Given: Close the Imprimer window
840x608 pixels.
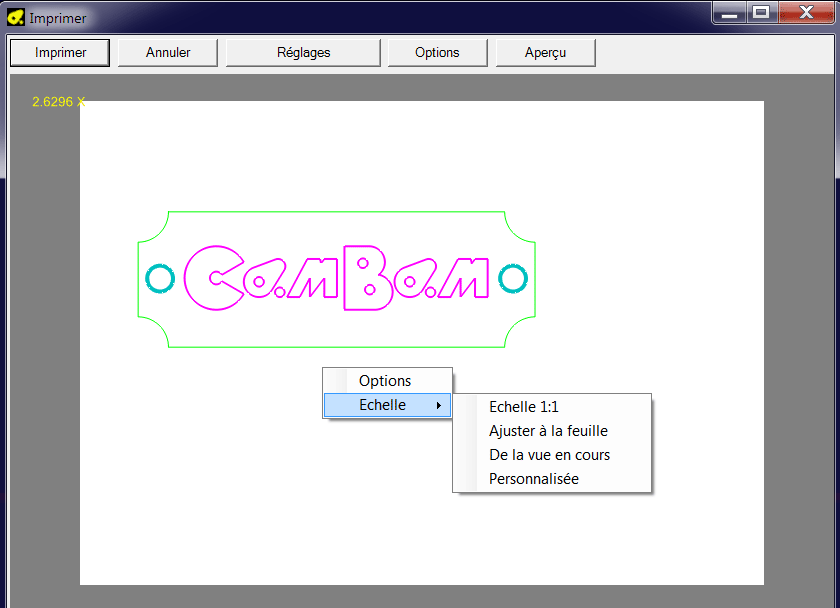Looking at the screenshot, I should [x=806, y=13].
